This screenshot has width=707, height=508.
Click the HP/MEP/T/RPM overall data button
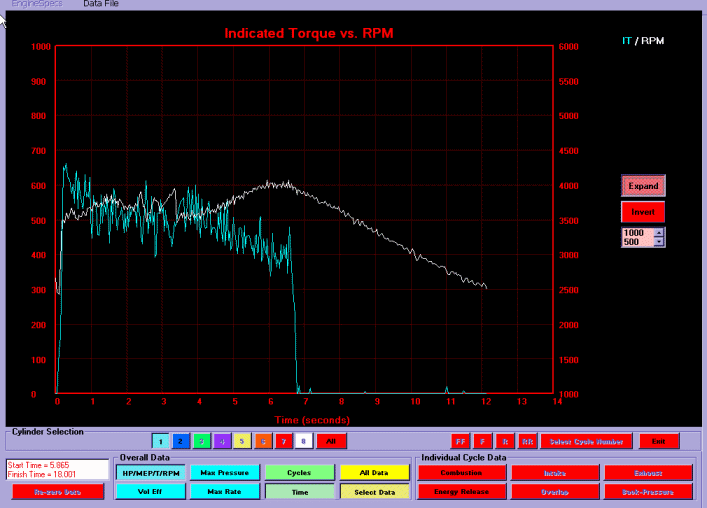pos(149,473)
